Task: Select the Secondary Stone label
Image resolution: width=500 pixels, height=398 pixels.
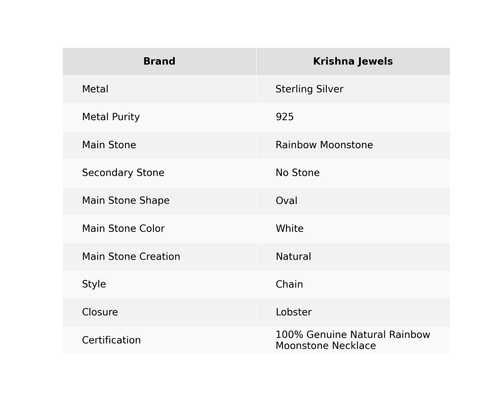Action: (x=123, y=173)
